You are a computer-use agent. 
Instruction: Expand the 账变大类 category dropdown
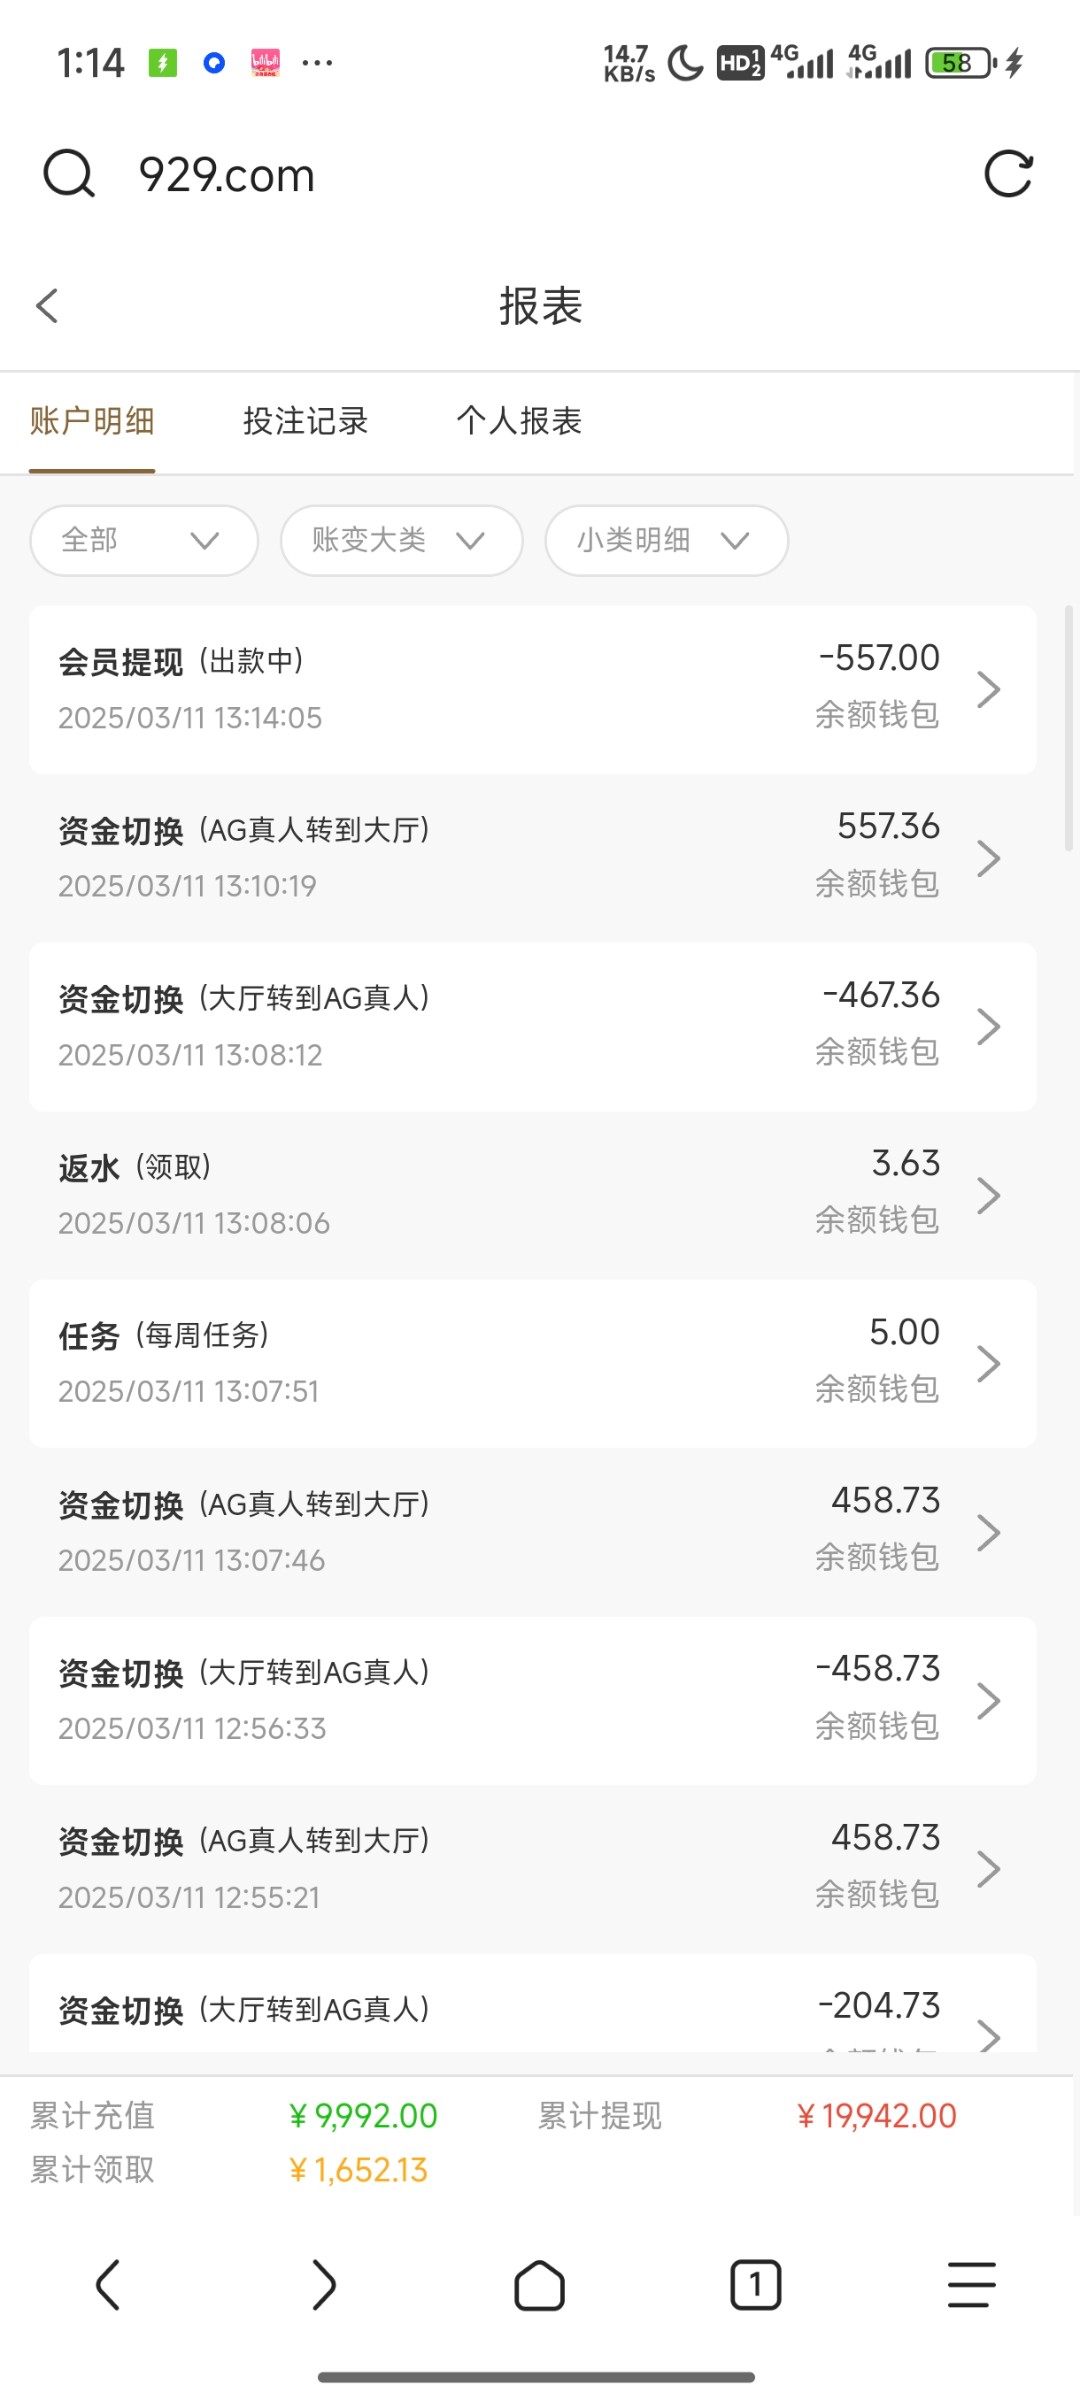tap(401, 541)
